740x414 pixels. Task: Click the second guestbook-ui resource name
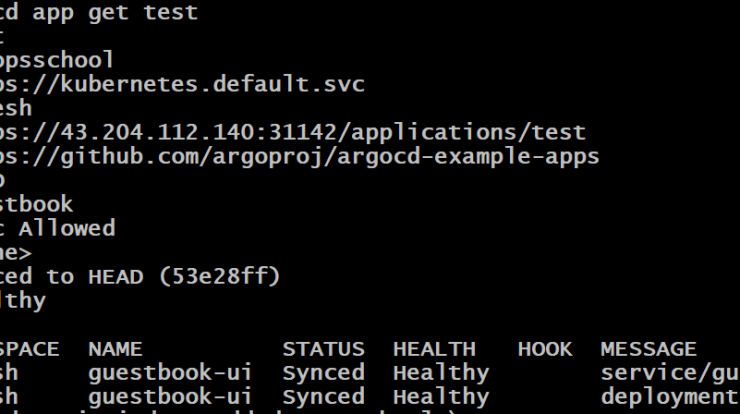[x=170, y=397]
